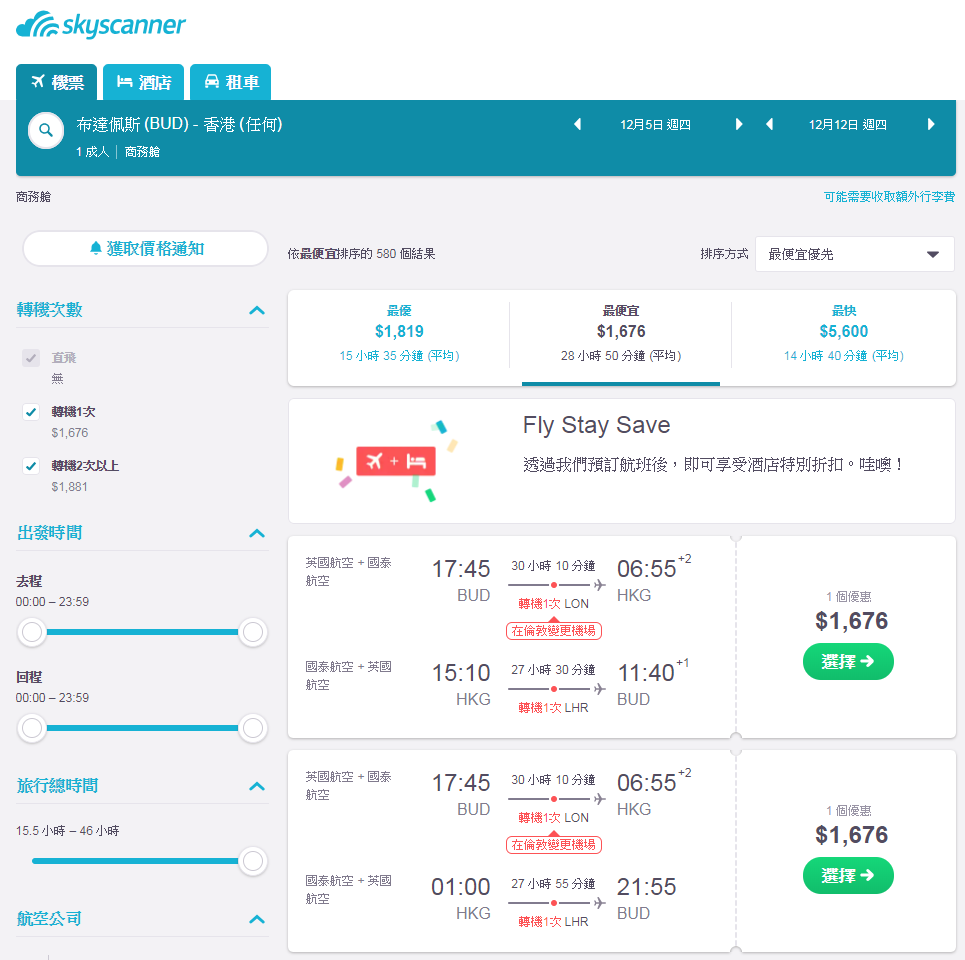
Task: Click the 12月5日 週四 departure date
Action: pos(655,125)
